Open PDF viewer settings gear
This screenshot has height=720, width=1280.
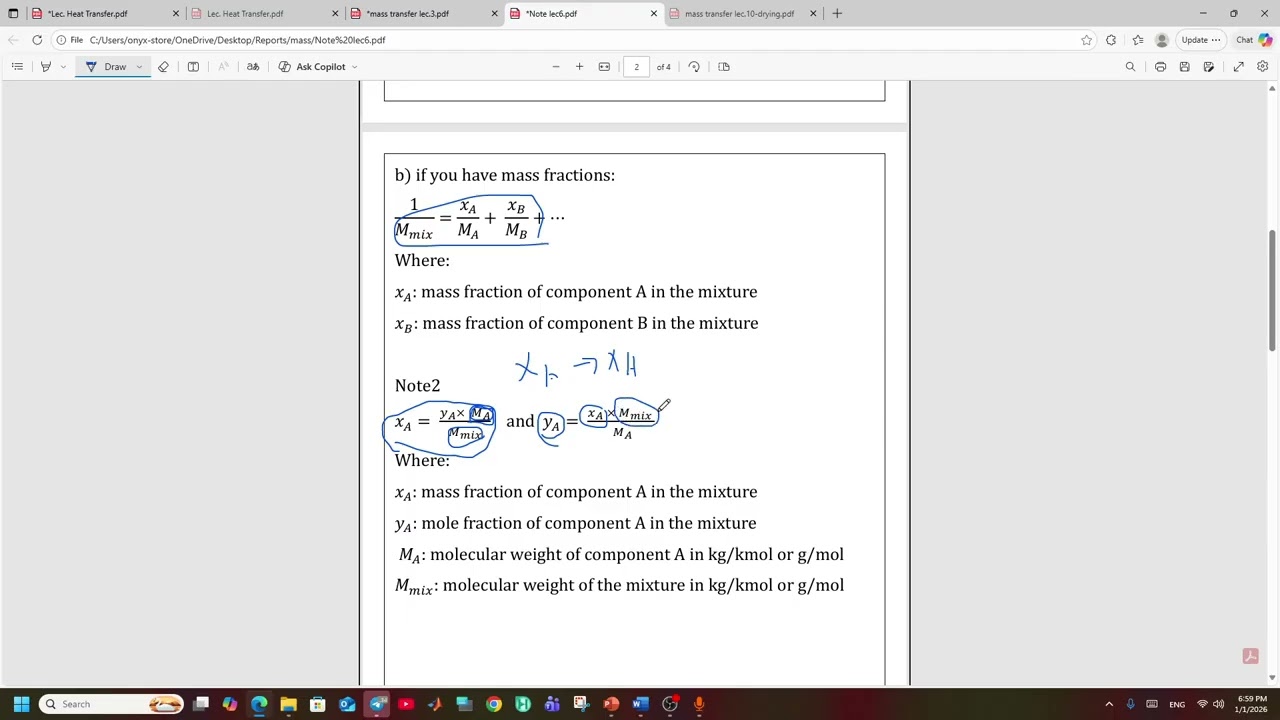[1262, 67]
